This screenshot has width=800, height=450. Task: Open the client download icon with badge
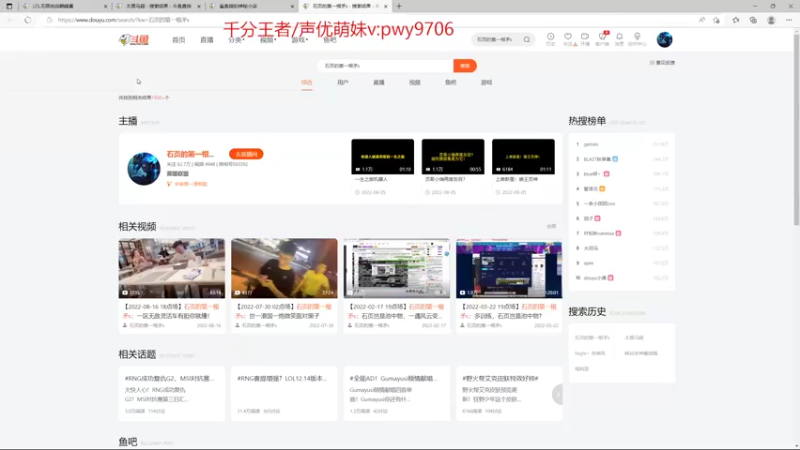[x=602, y=39]
